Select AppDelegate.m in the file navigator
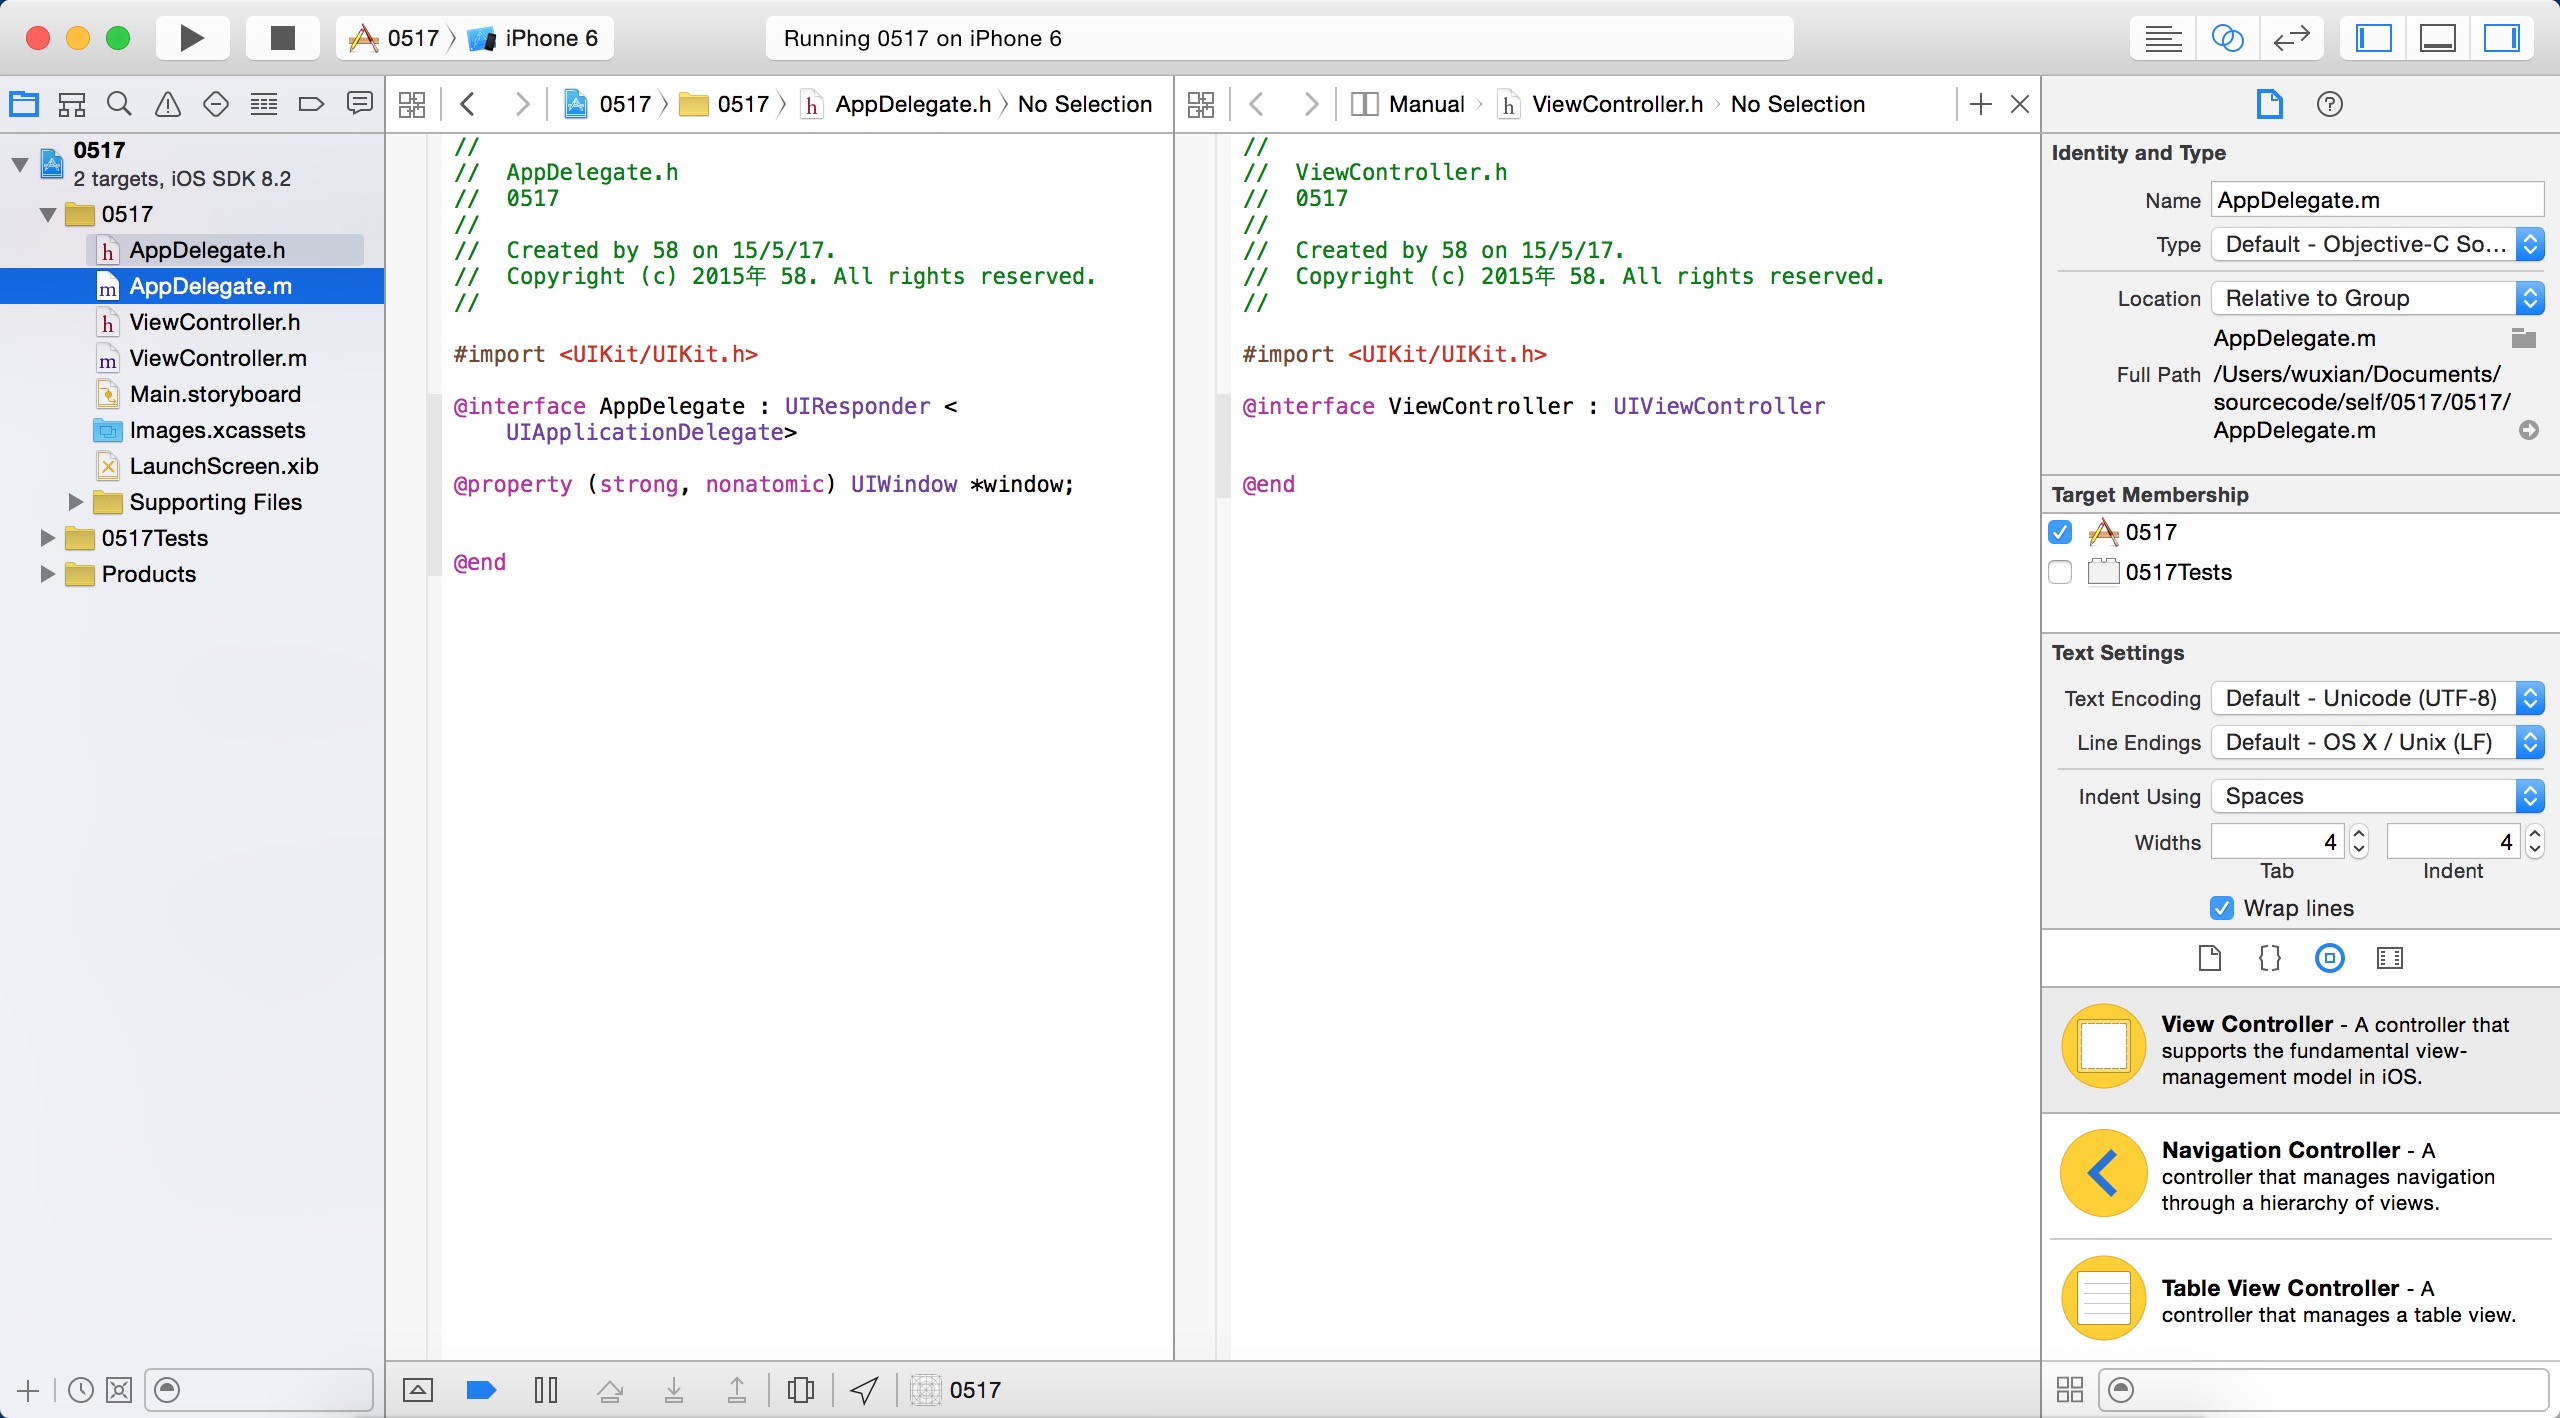2560x1418 pixels. (208, 285)
